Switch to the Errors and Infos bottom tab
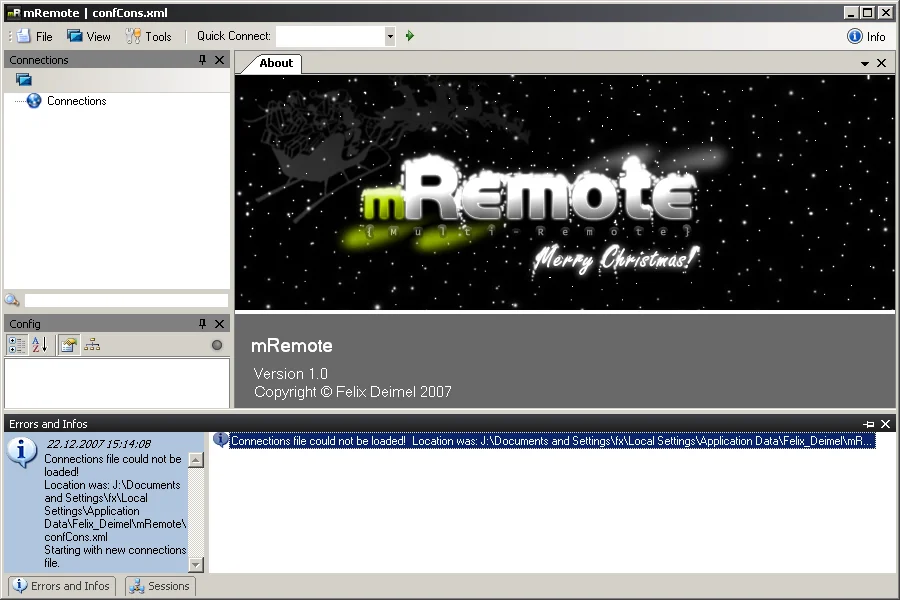 click(x=62, y=586)
